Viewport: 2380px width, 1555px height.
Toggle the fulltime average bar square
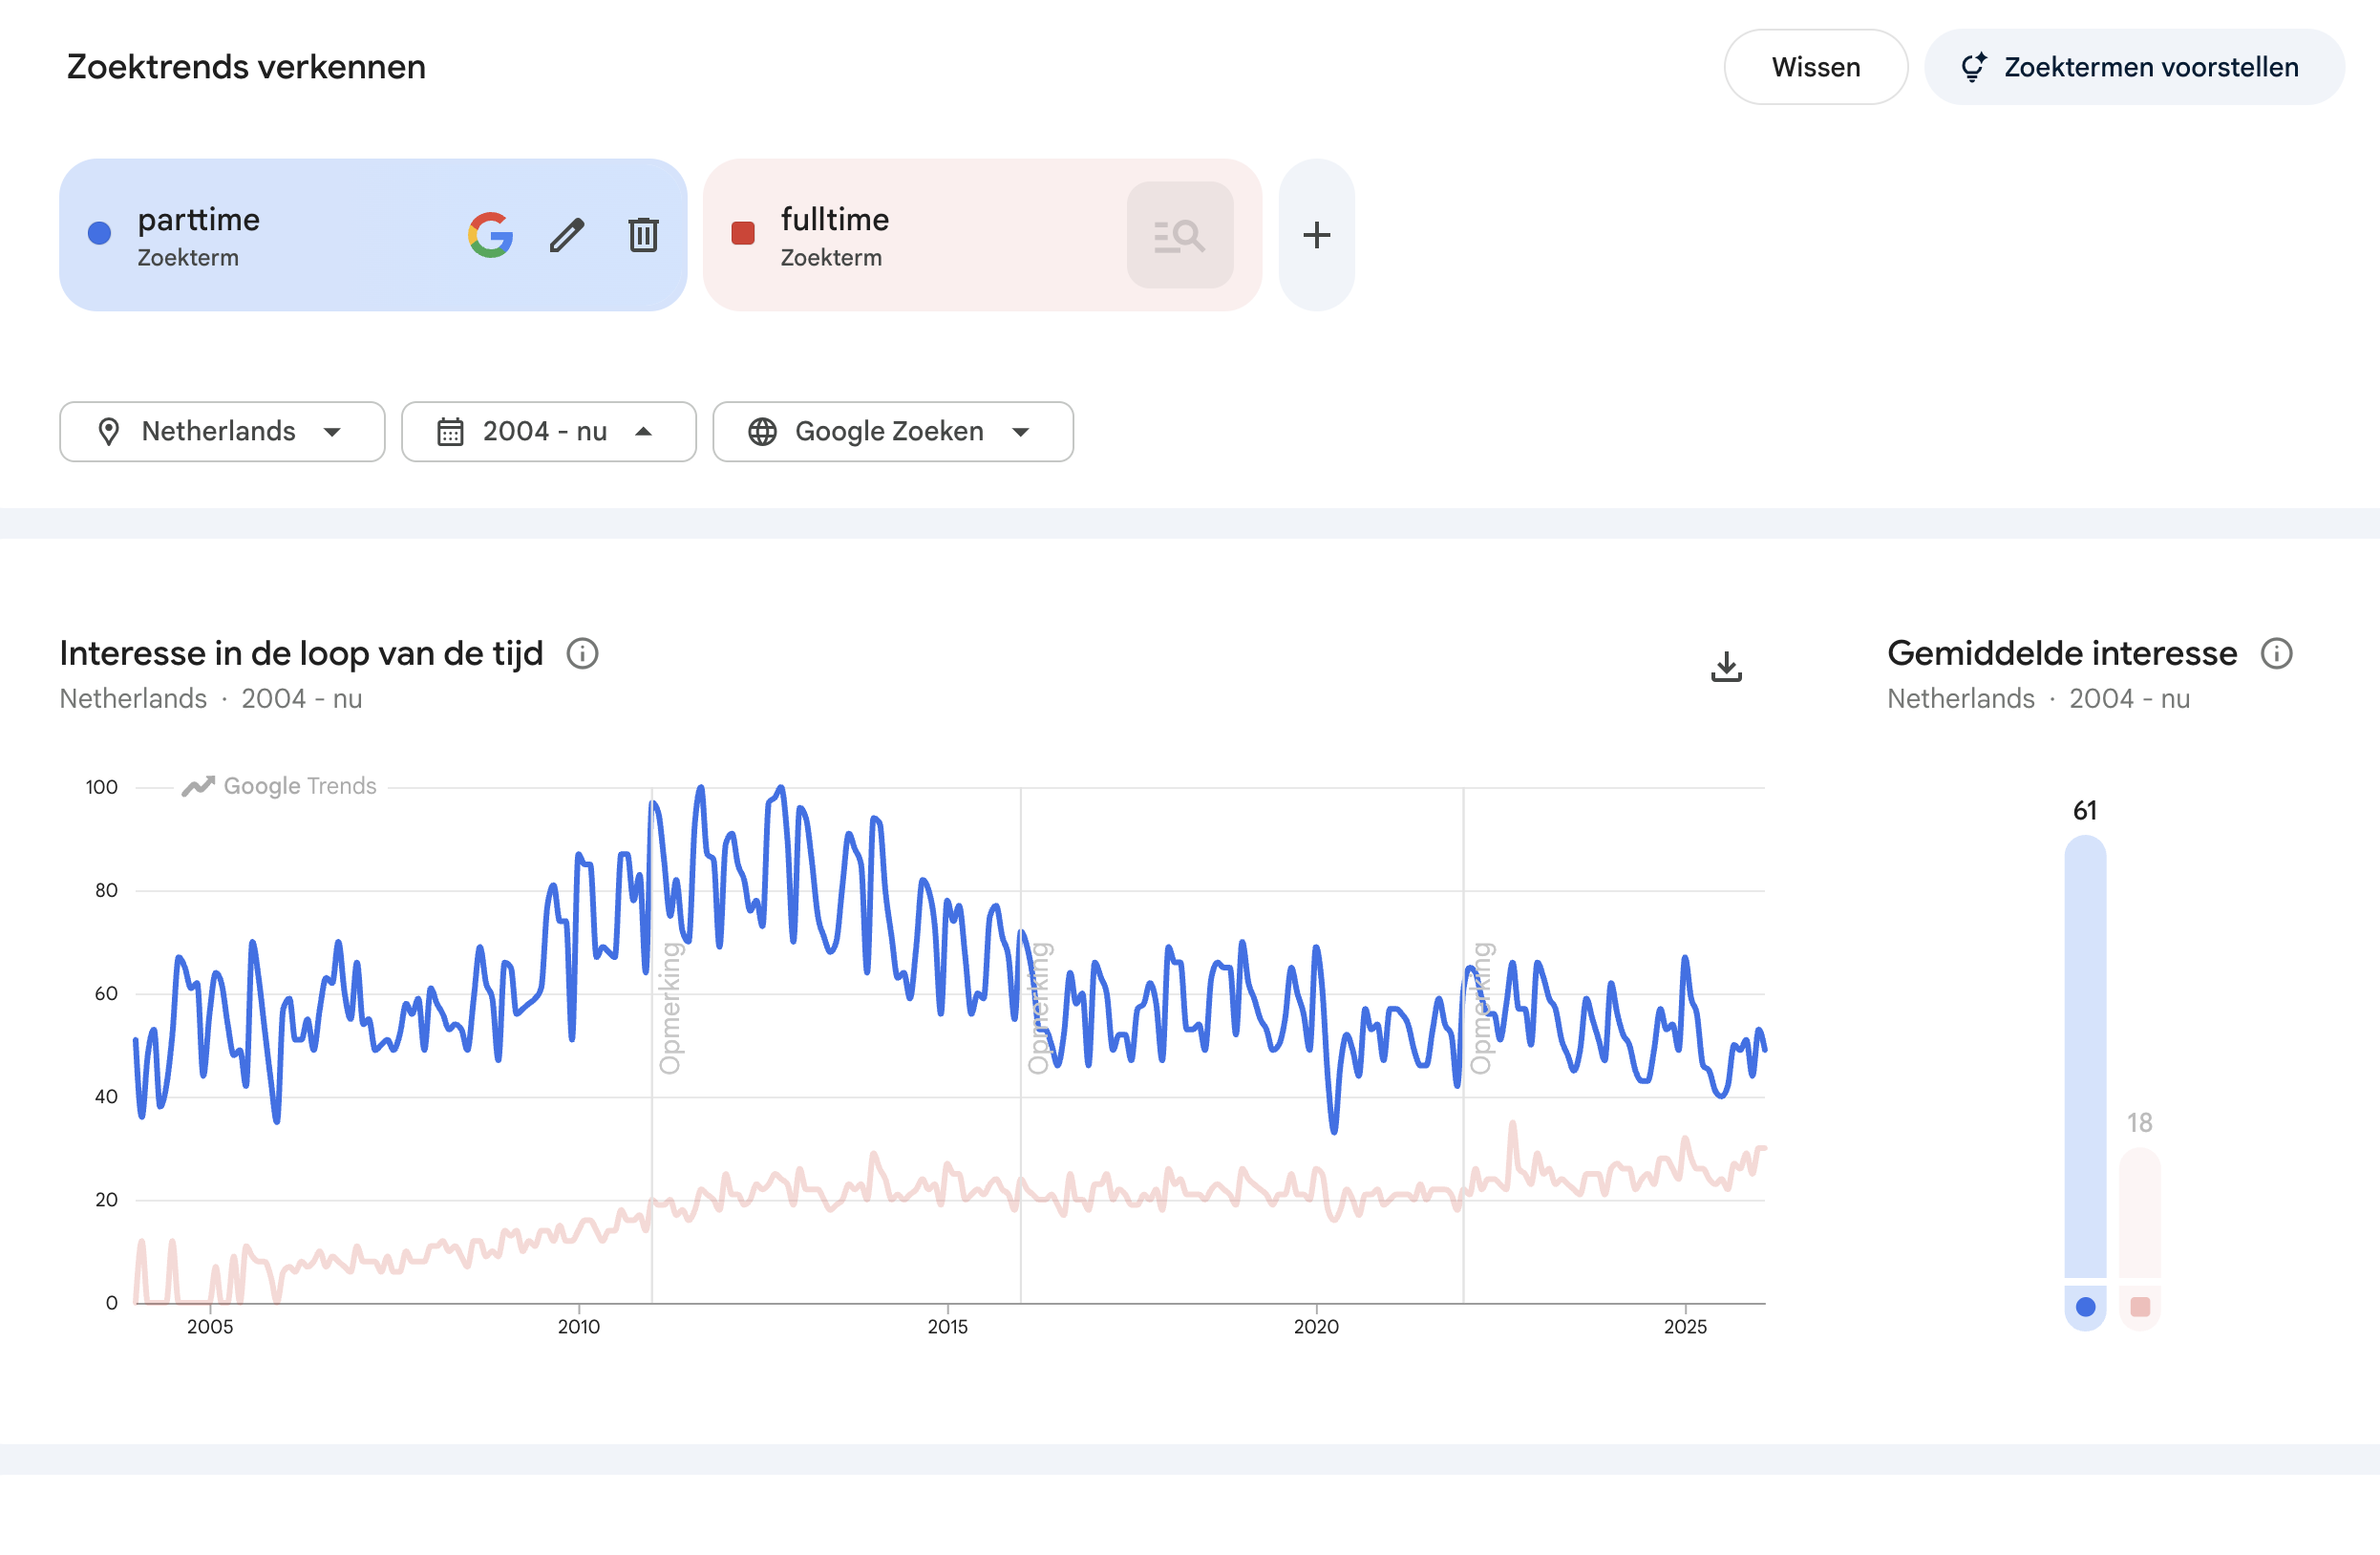[x=2140, y=1306]
